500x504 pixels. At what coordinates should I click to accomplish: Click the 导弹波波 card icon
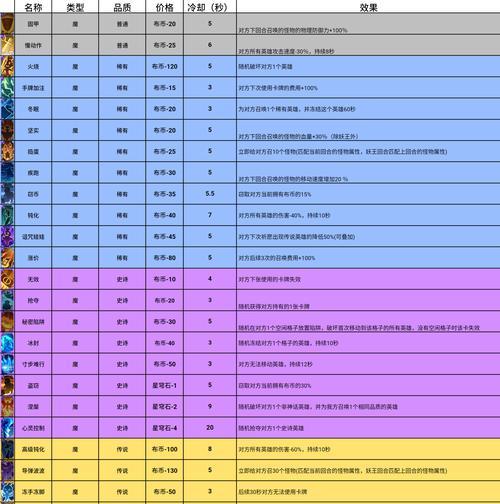pos(7,471)
